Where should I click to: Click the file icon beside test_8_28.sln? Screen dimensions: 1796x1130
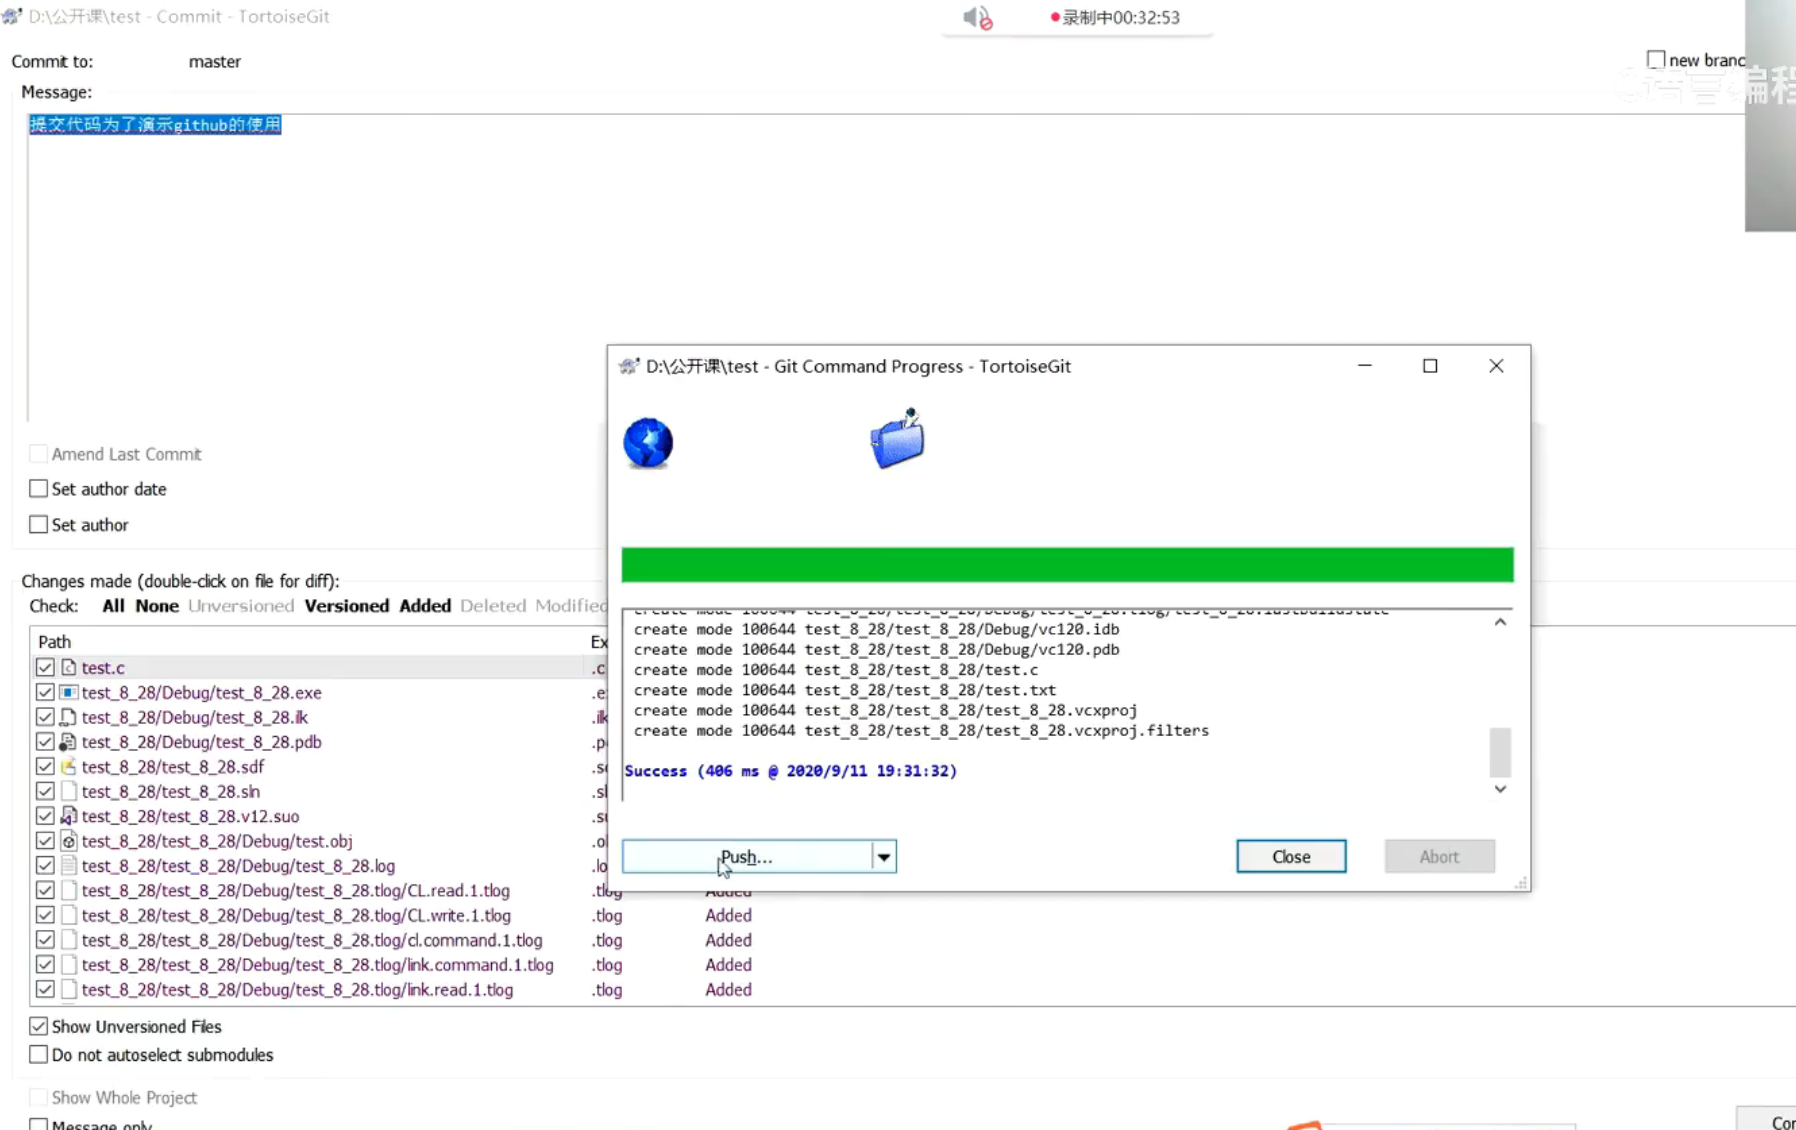pyautogui.click(x=69, y=791)
